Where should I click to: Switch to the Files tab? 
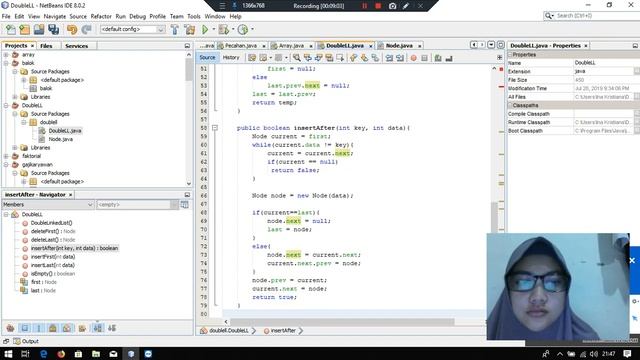(46, 46)
